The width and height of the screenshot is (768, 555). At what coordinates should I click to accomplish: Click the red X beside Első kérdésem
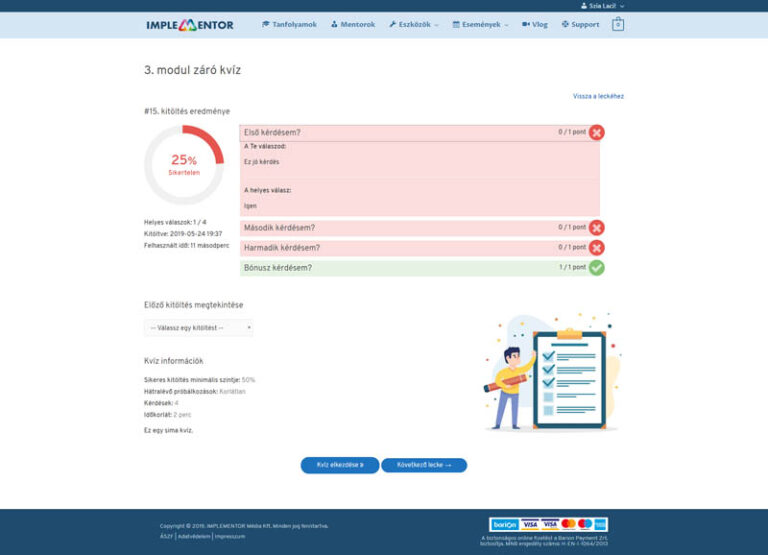[596, 132]
